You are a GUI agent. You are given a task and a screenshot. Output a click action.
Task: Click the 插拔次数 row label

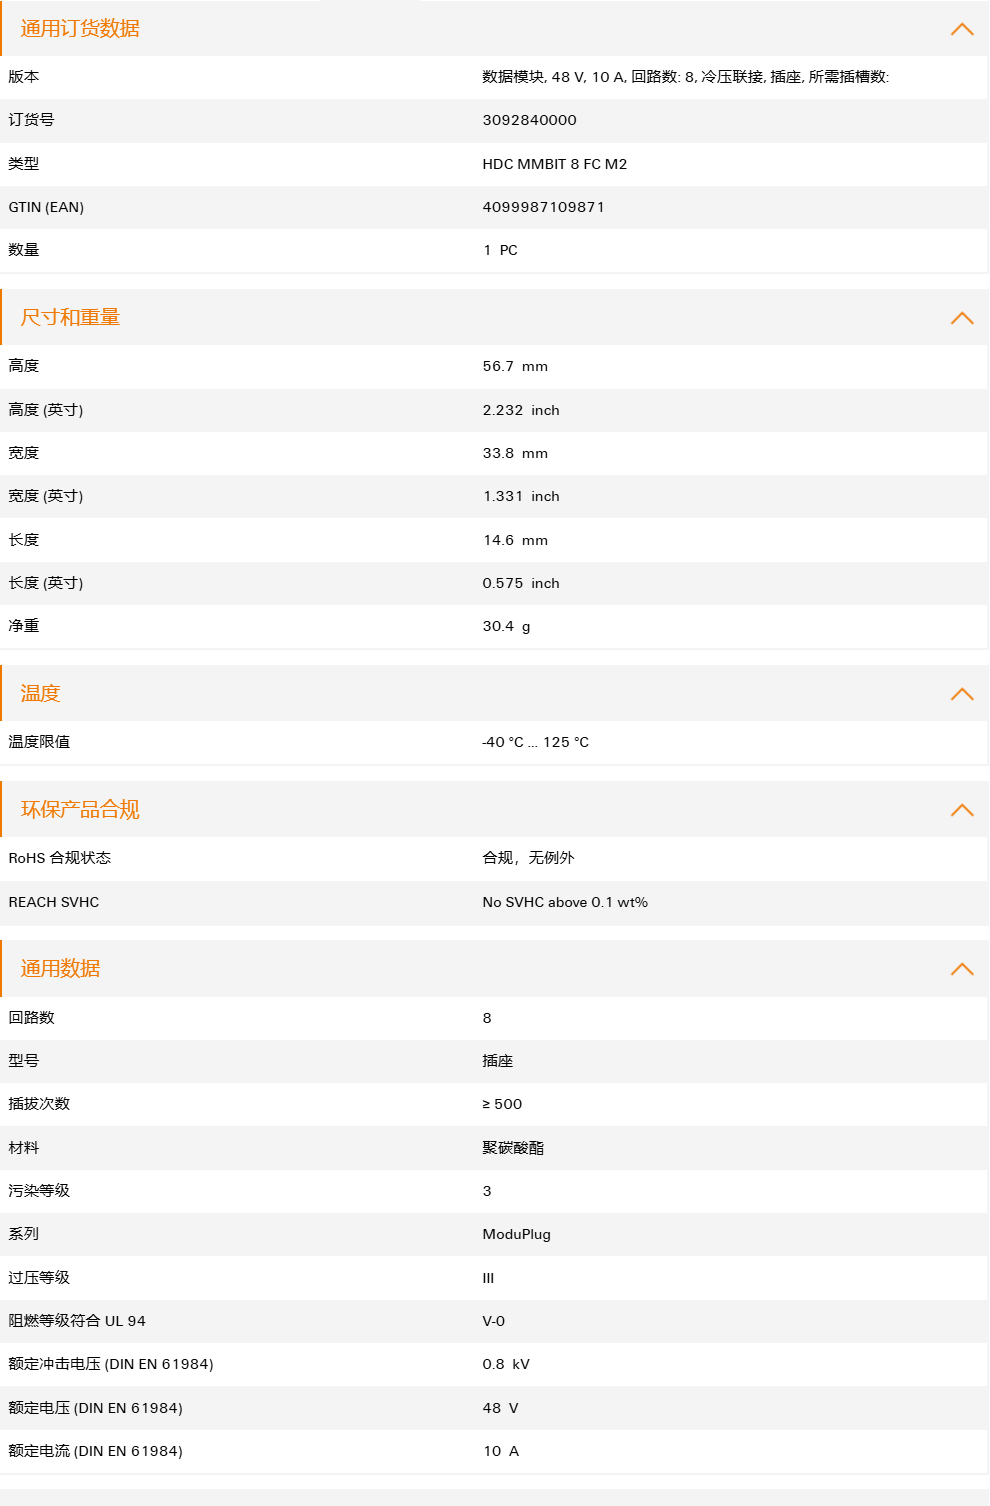[x=39, y=1104]
